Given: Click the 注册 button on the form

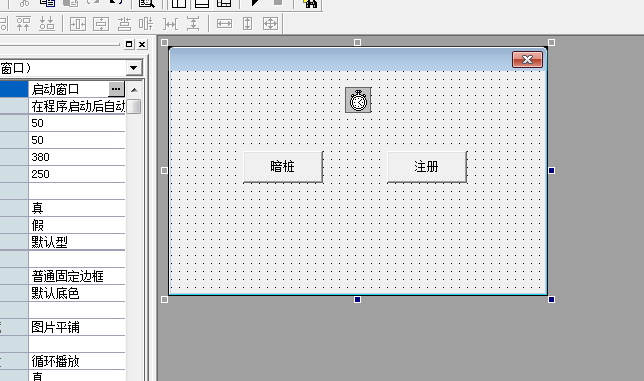Looking at the screenshot, I should 427,167.
